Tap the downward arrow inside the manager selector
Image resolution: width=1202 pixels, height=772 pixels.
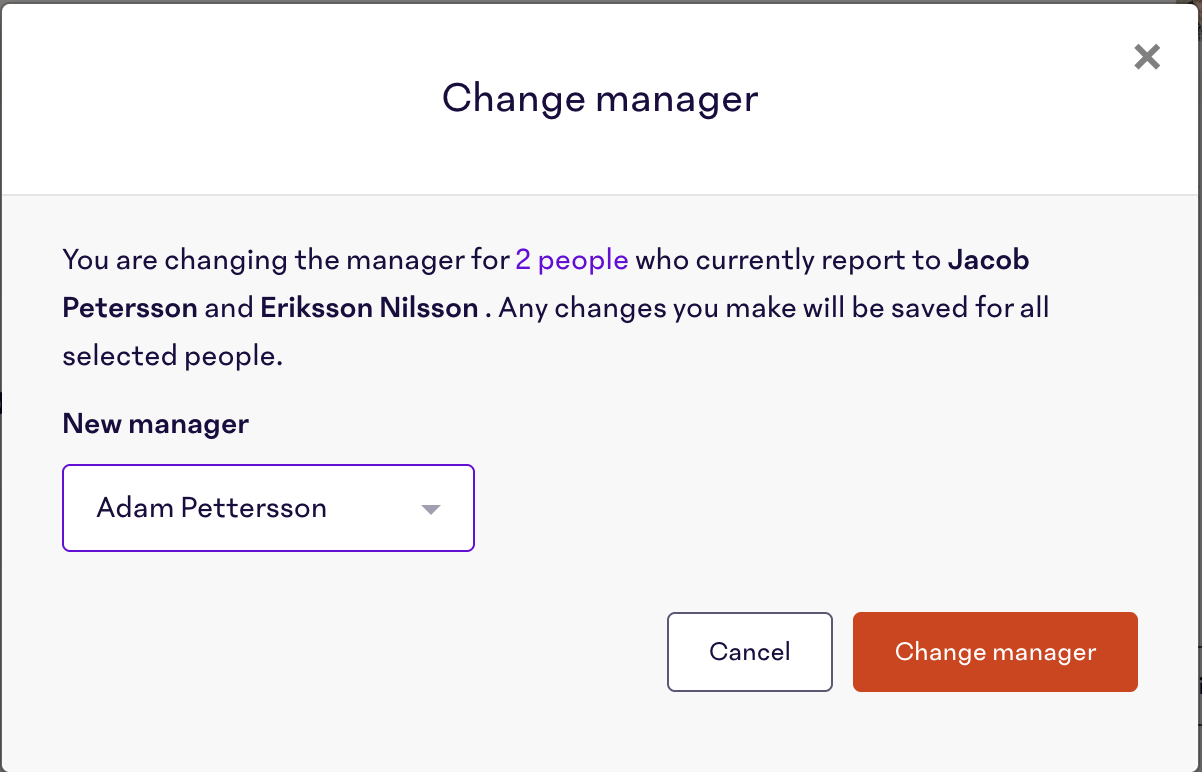[x=430, y=508]
